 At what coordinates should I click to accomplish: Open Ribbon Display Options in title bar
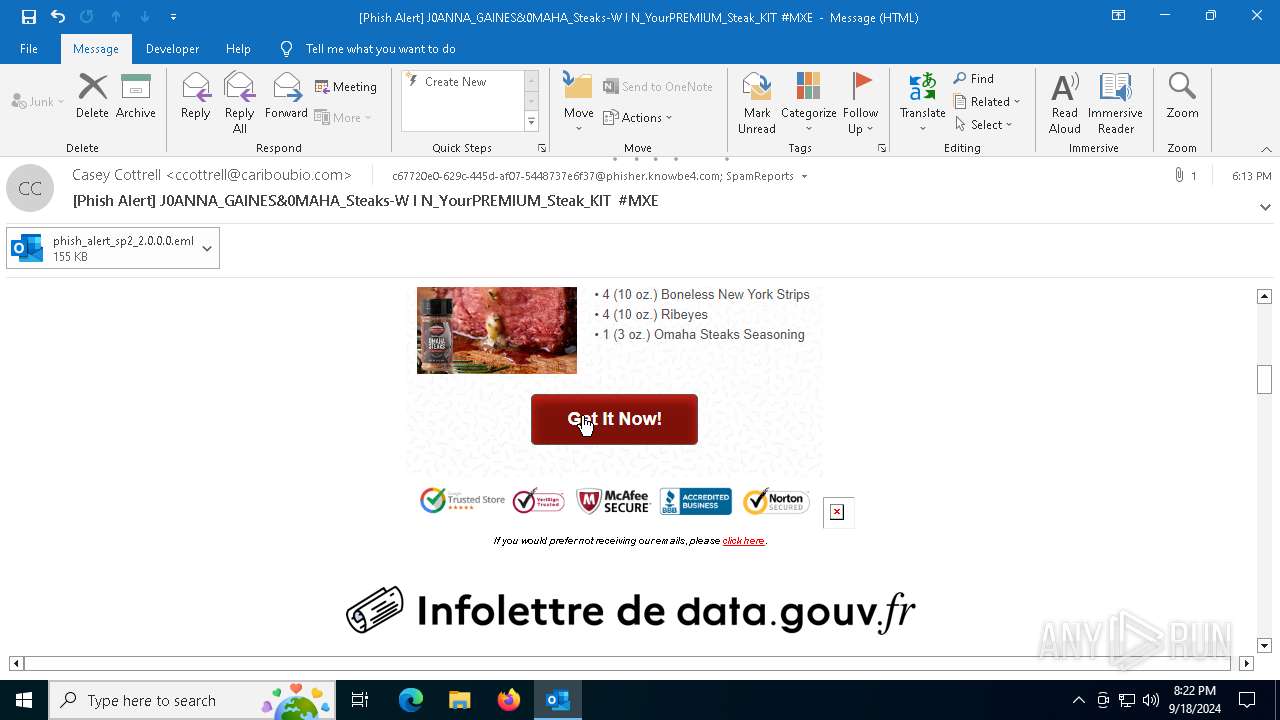click(1119, 16)
